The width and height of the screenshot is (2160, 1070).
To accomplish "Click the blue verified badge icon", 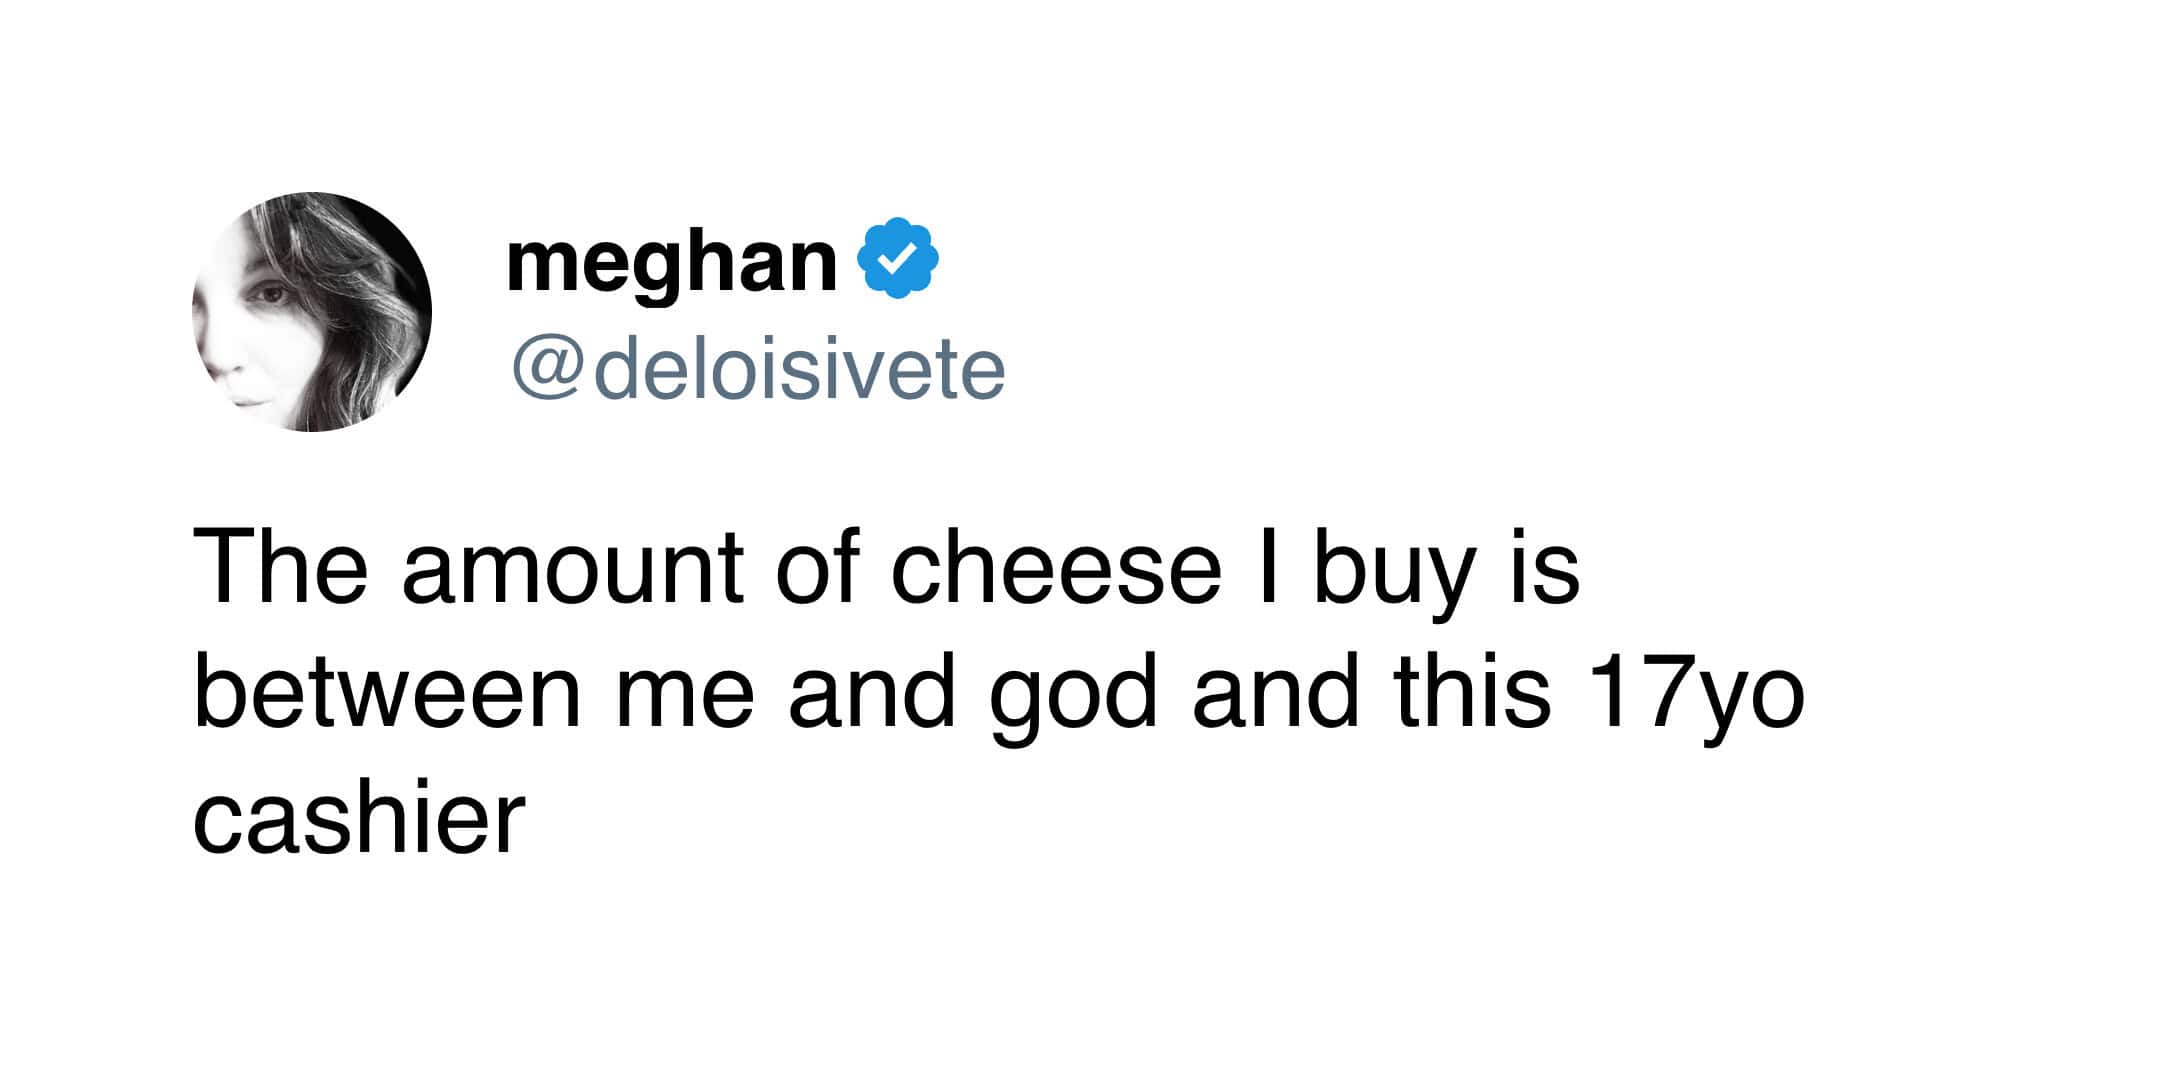I will pyautogui.click(x=898, y=258).
